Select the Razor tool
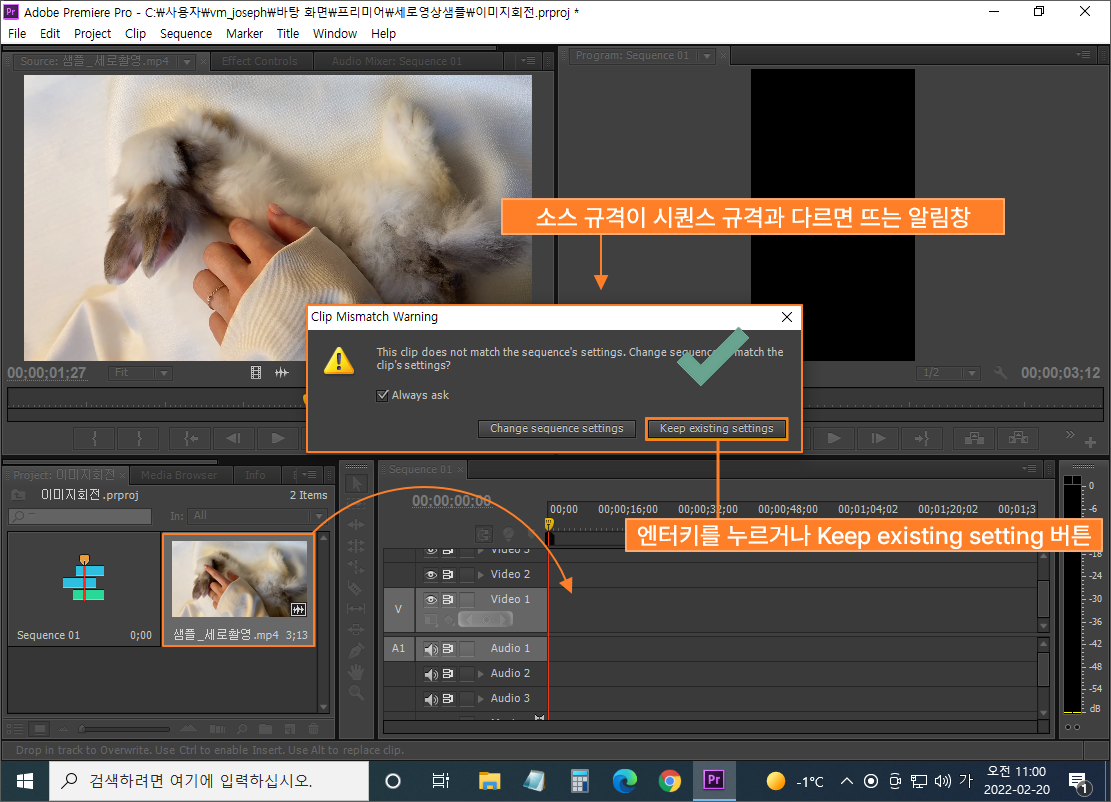The height and width of the screenshot is (802, 1111). [x=356, y=588]
